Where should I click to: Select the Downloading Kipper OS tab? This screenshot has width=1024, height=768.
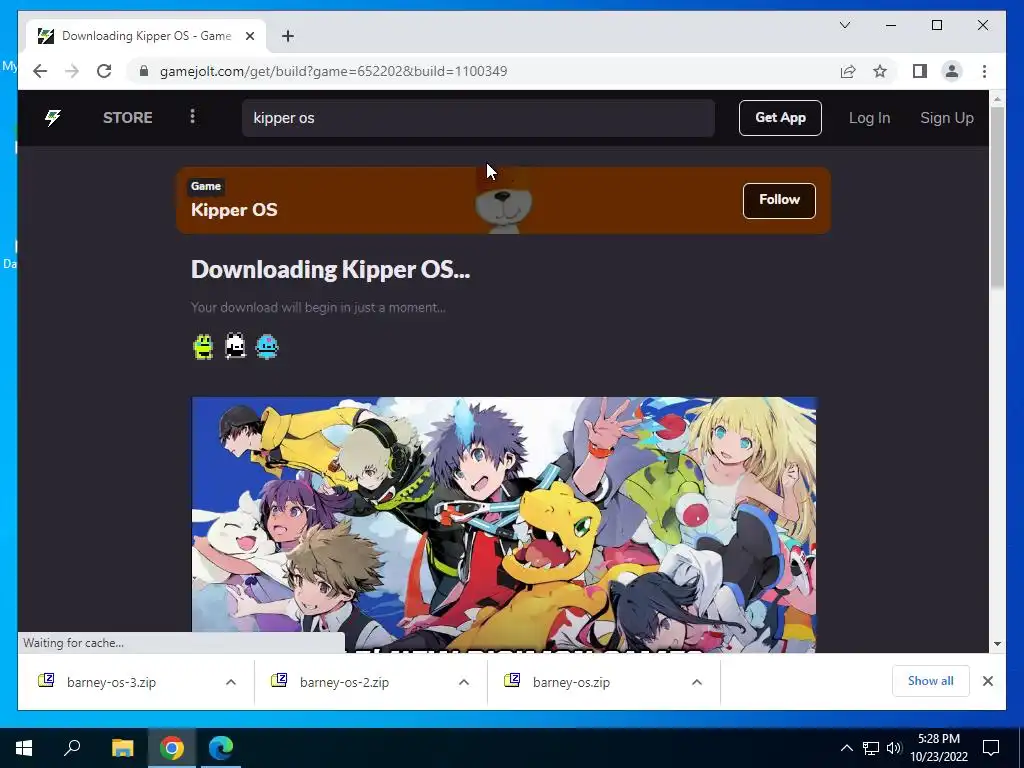click(146, 36)
